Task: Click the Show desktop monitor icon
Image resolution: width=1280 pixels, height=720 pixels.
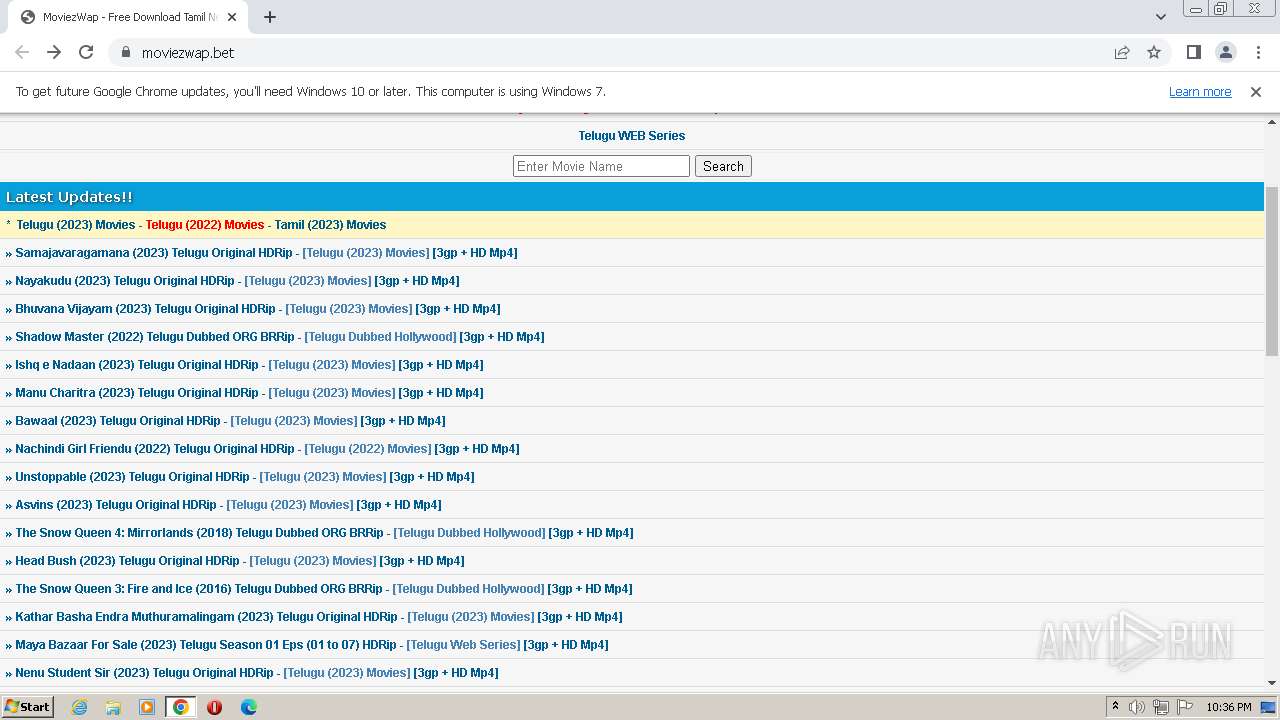Action: (x=1268, y=707)
